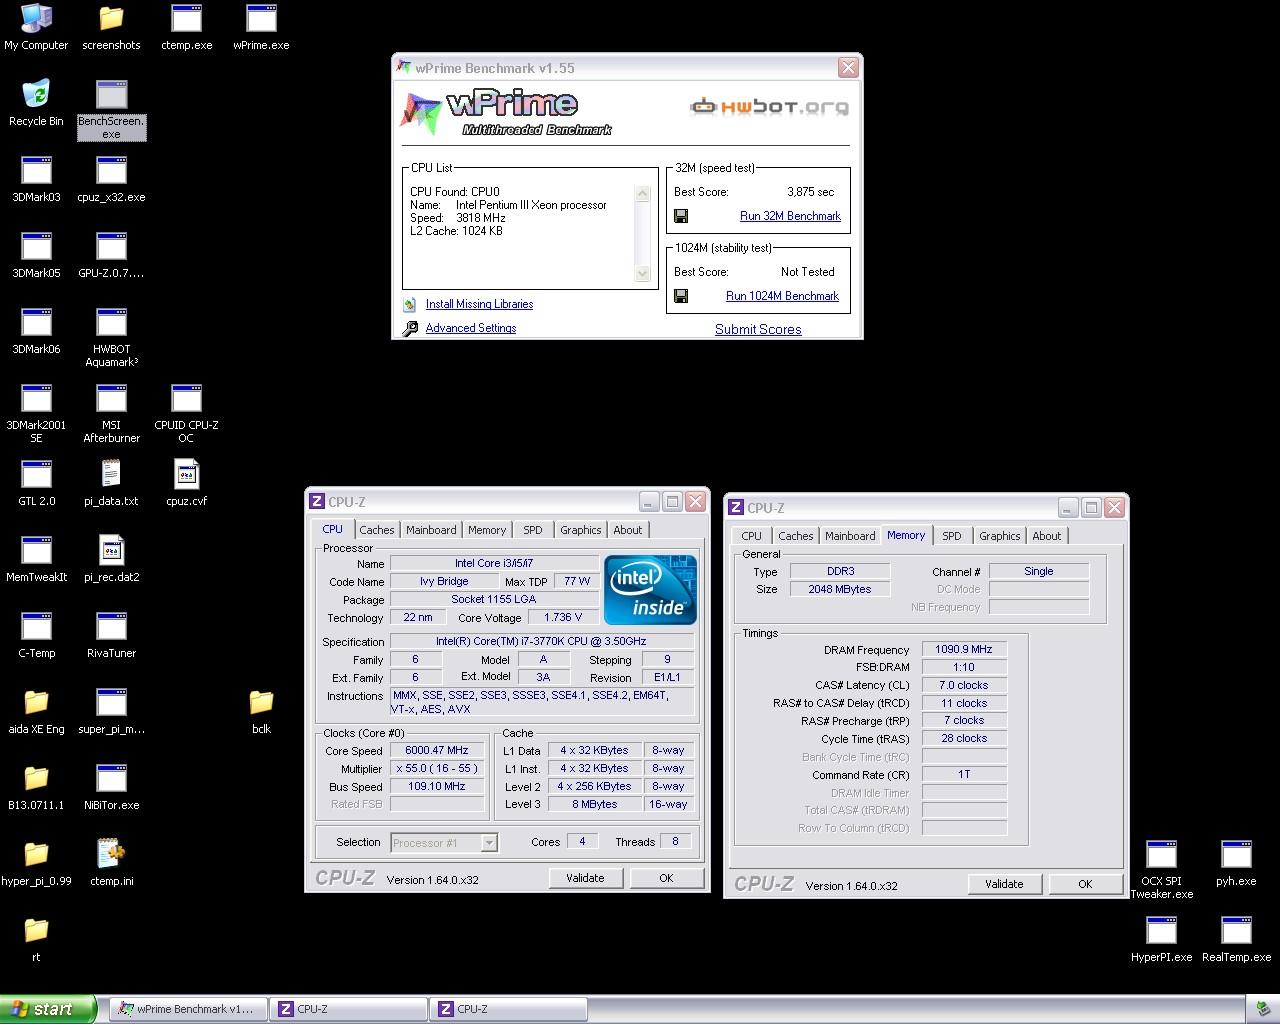Select the GPU-Z desktop icon
This screenshot has height=1024, width=1280.
pyautogui.click(x=111, y=255)
